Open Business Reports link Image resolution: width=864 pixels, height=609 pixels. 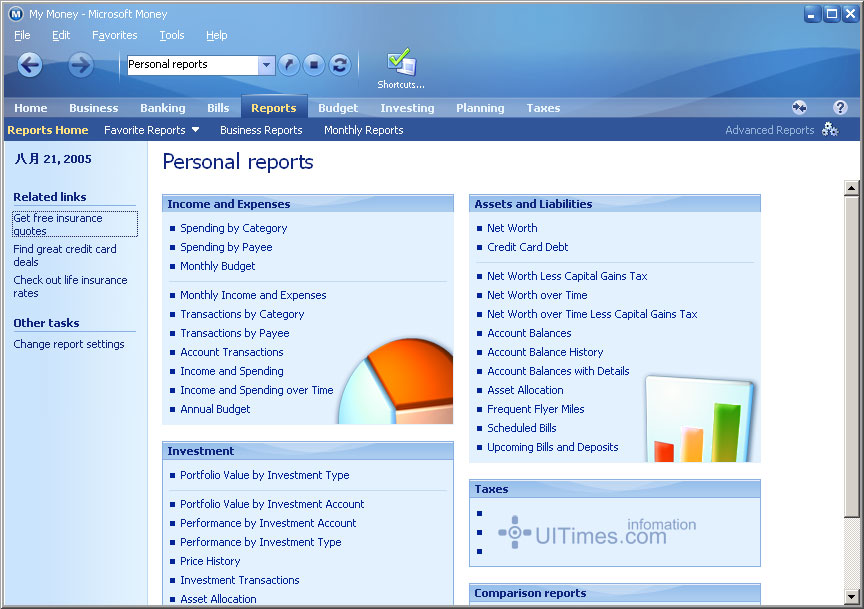tap(261, 130)
